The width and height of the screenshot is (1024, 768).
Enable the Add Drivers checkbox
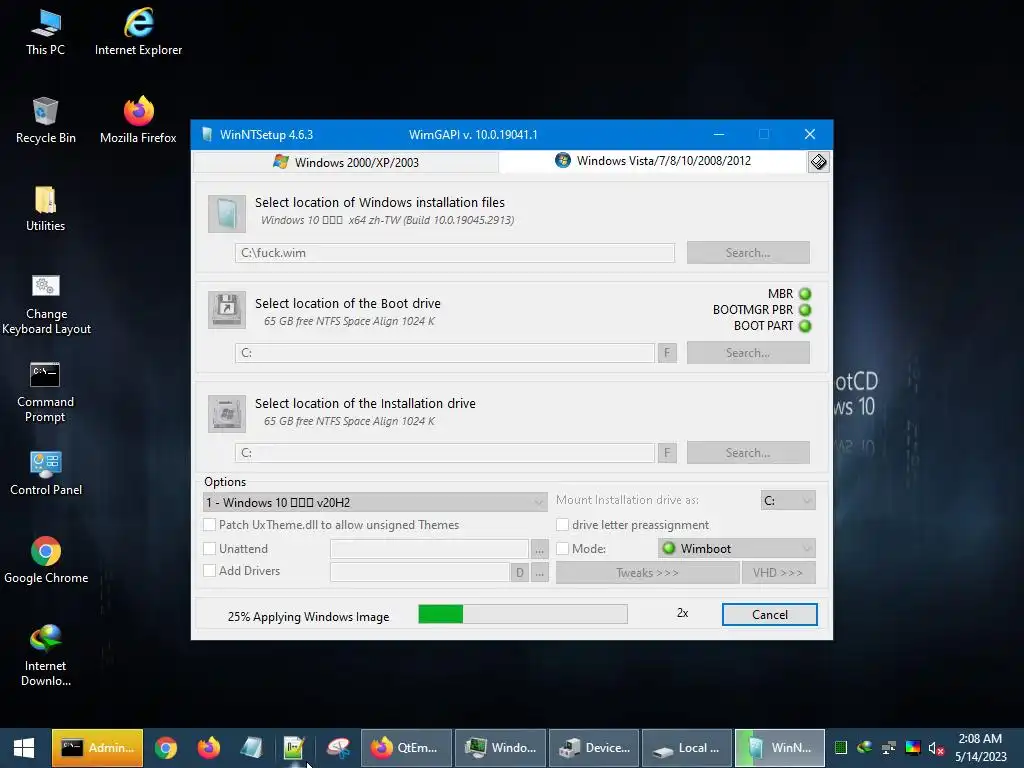coord(210,570)
